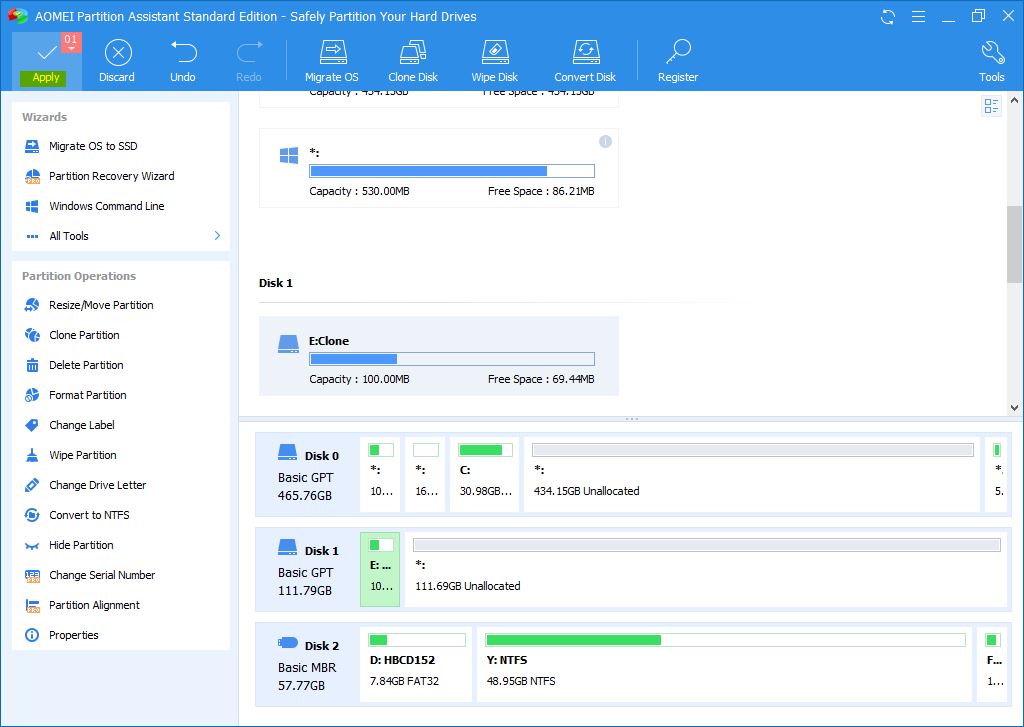The height and width of the screenshot is (727, 1024).
Task: Toggle the partition list view mode
Action: [991, 107]
